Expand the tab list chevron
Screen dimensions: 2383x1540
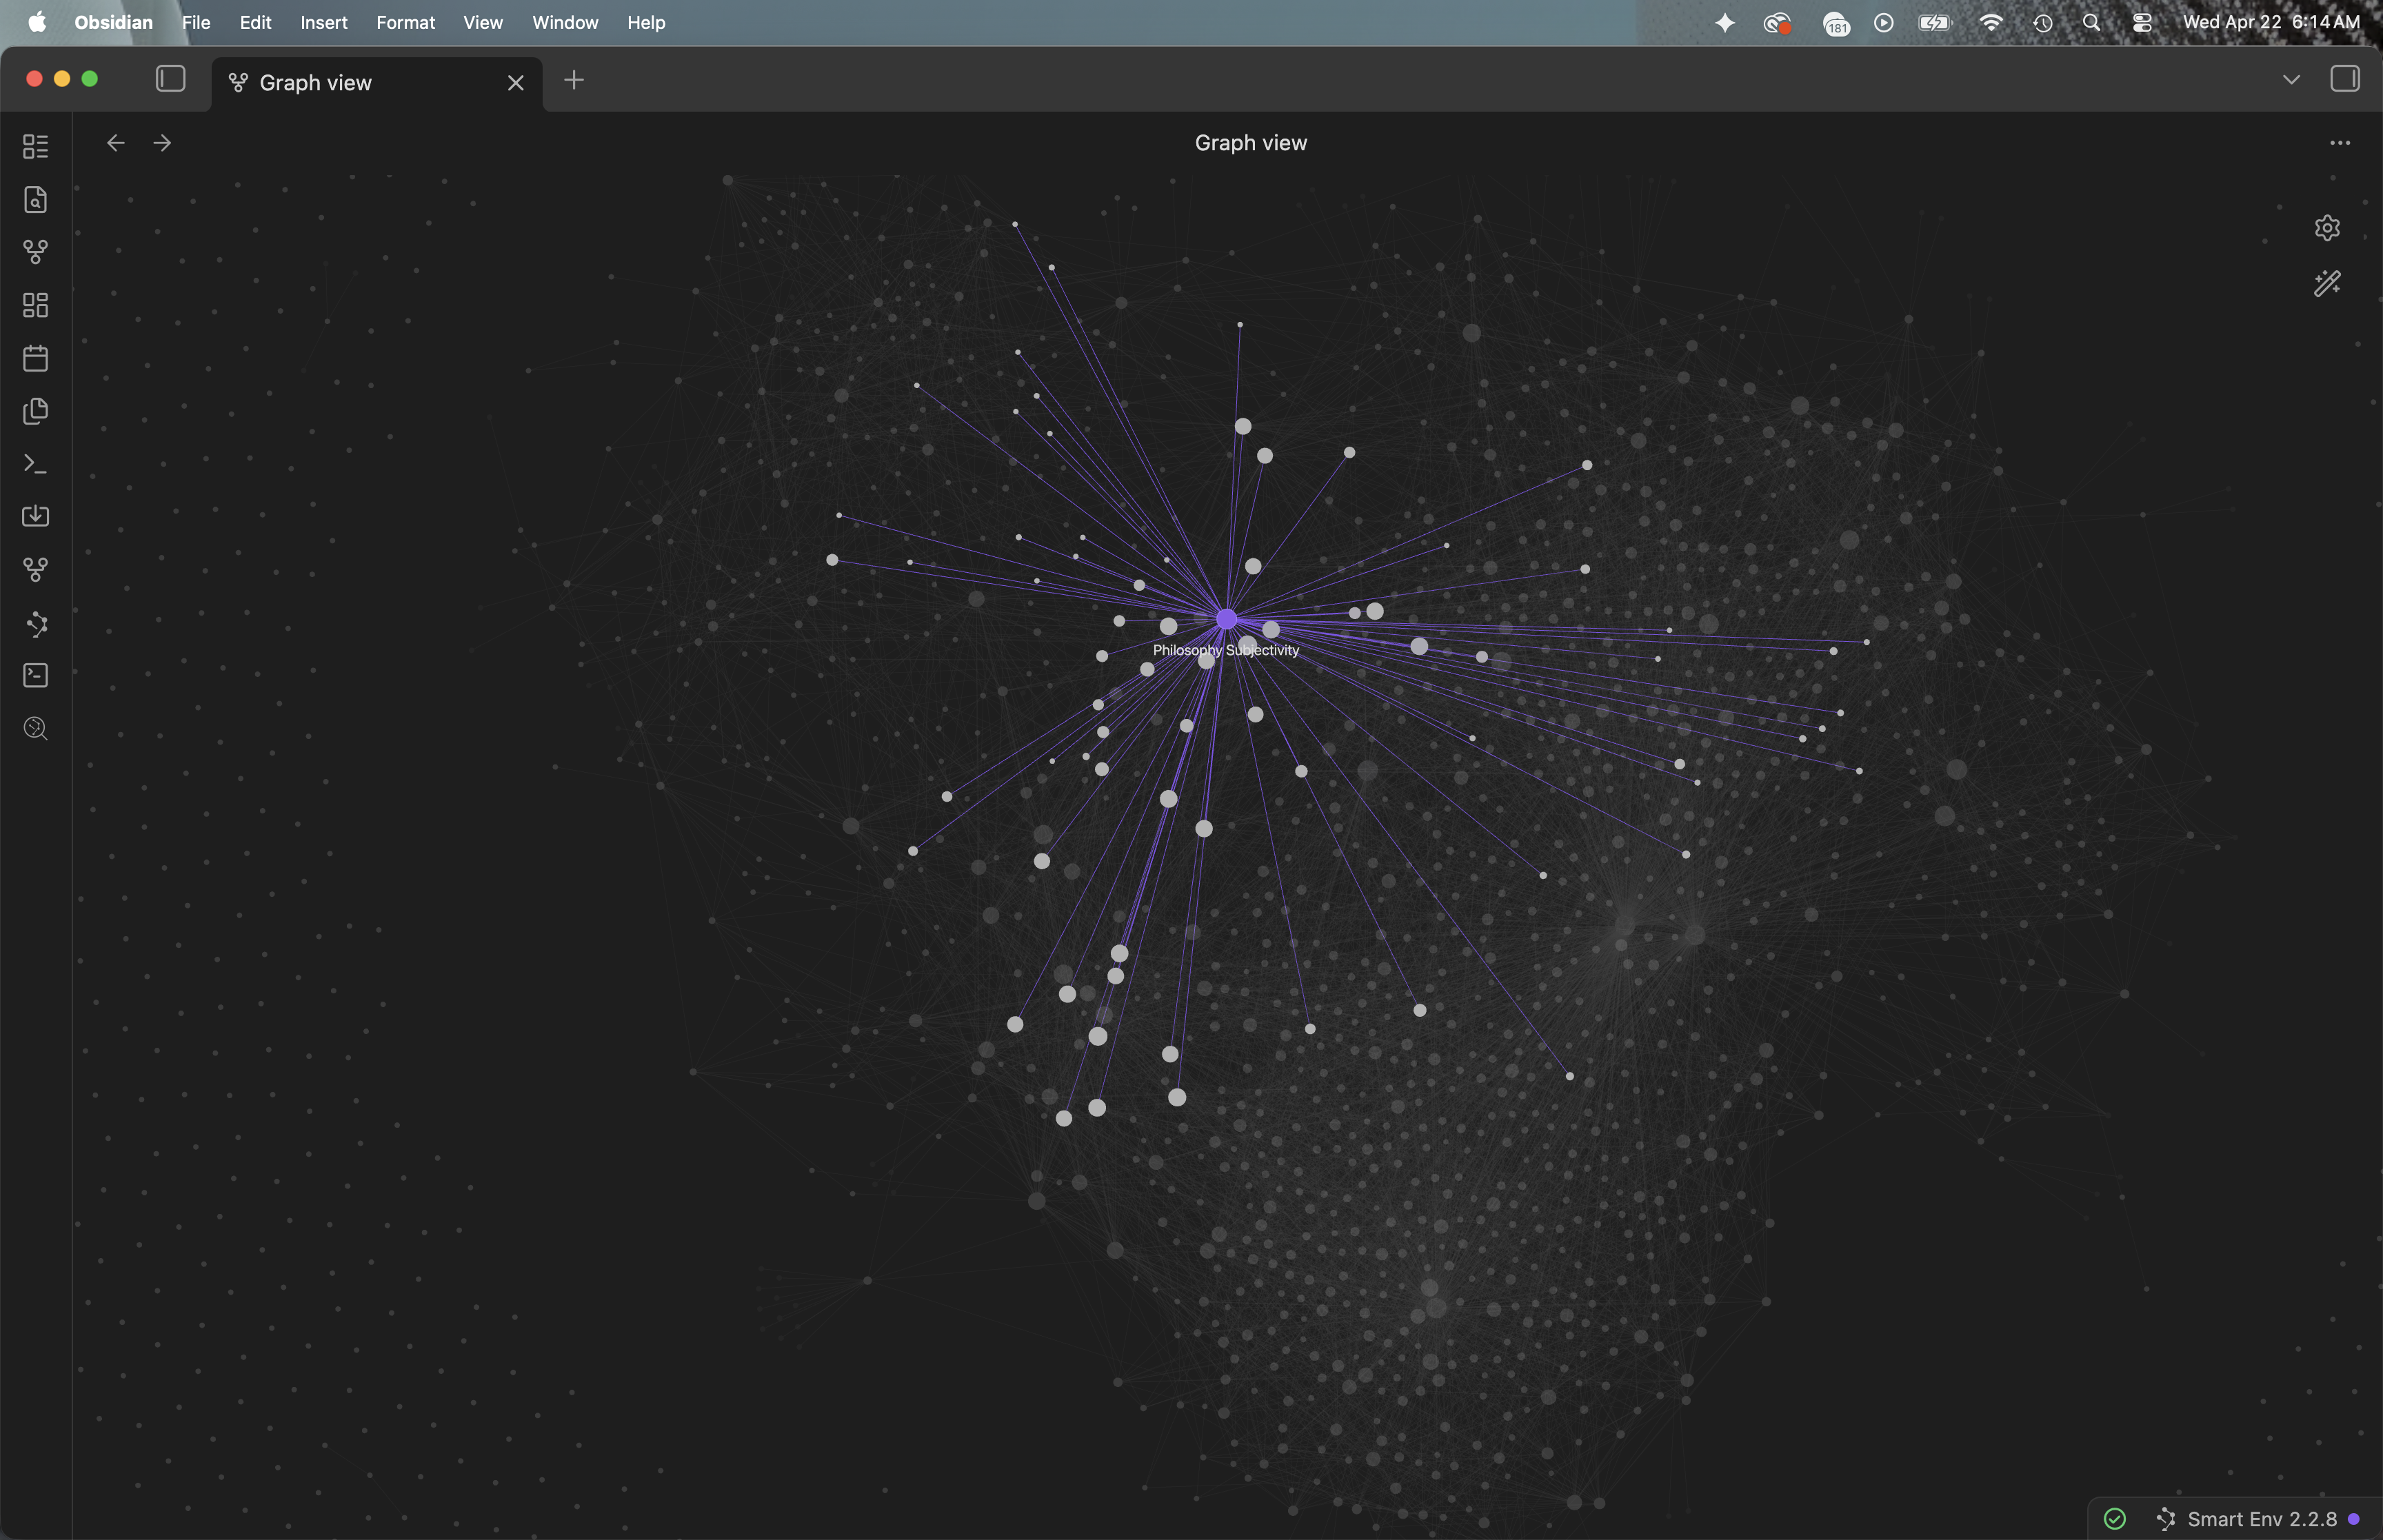tap(2291, 80)
